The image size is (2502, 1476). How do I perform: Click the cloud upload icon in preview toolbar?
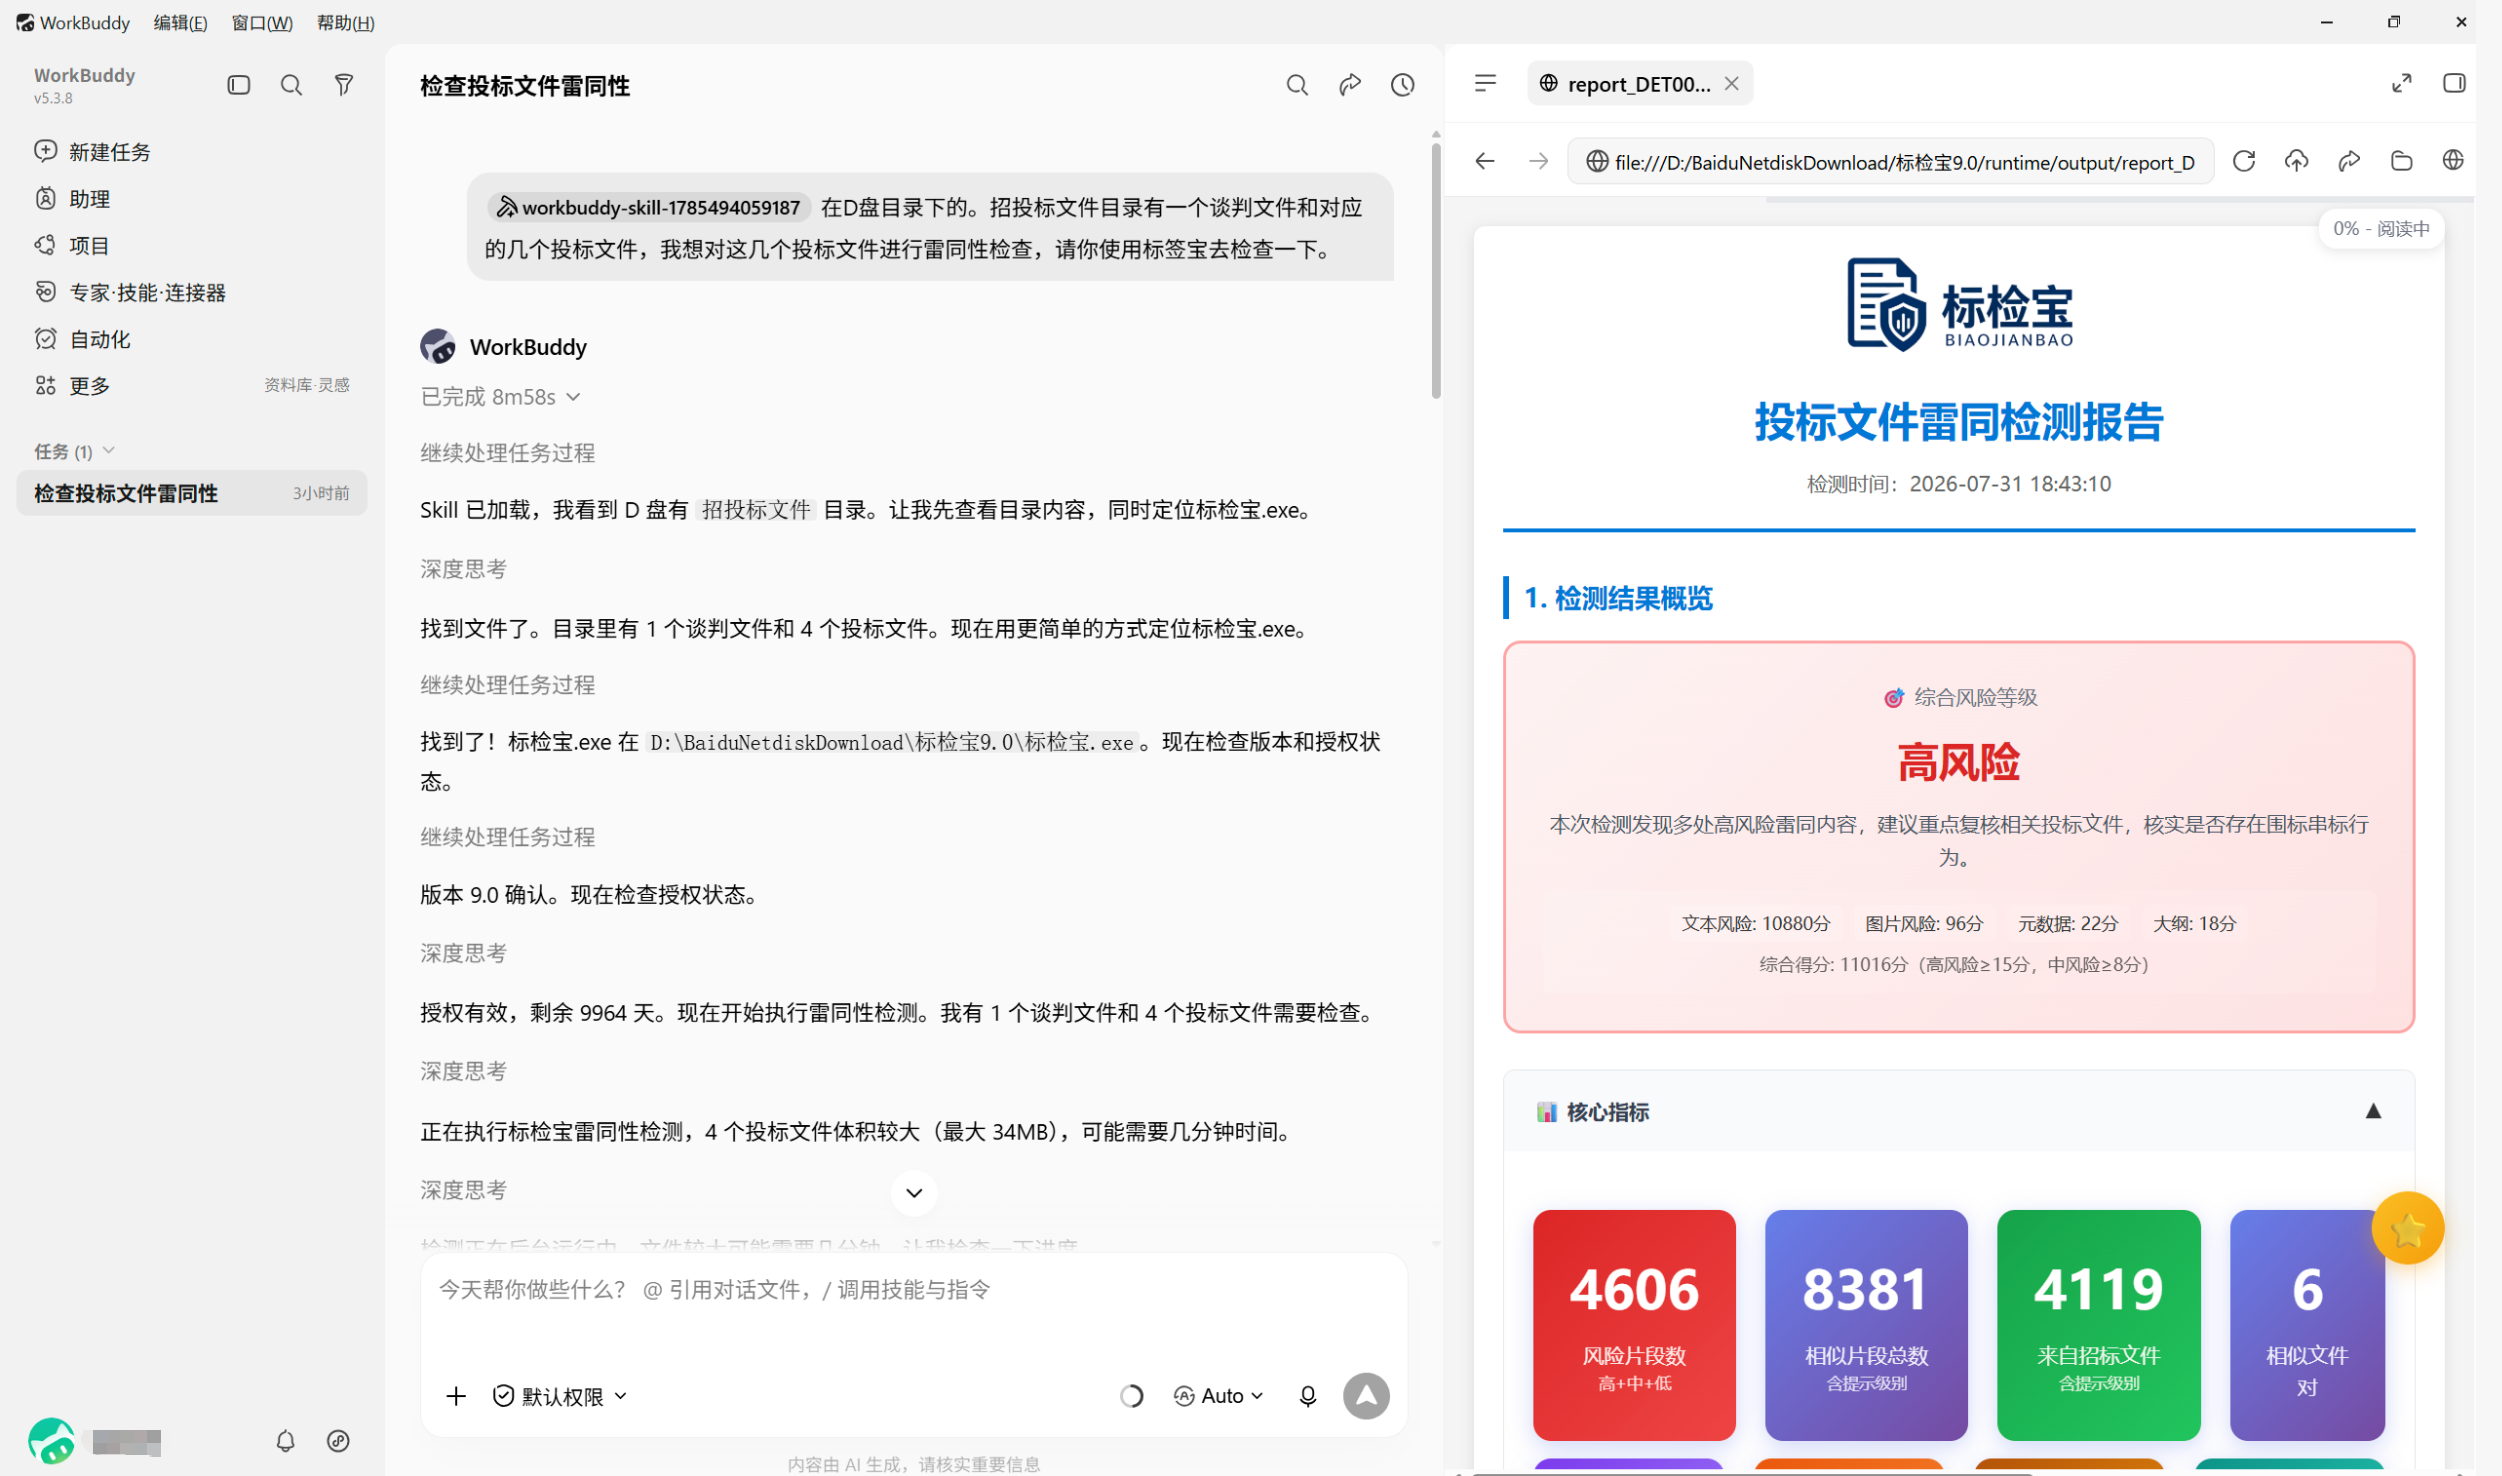(2296, 161)
